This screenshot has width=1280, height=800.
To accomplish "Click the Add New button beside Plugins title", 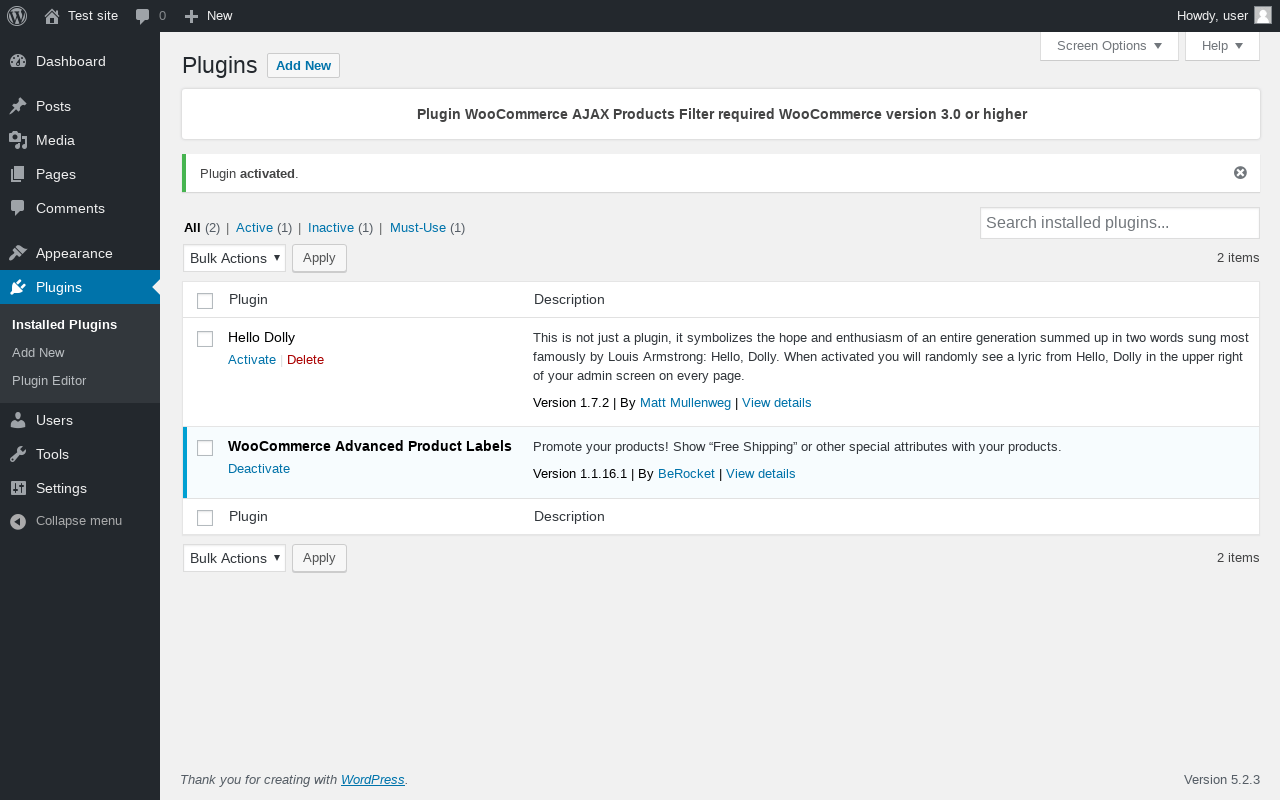I will [x=303, y=66].
